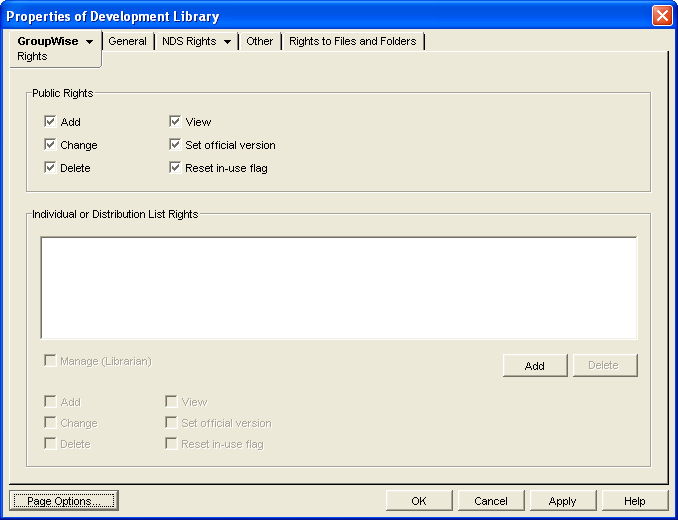
Task: Click the Page Options button
Action: [64, 501]
